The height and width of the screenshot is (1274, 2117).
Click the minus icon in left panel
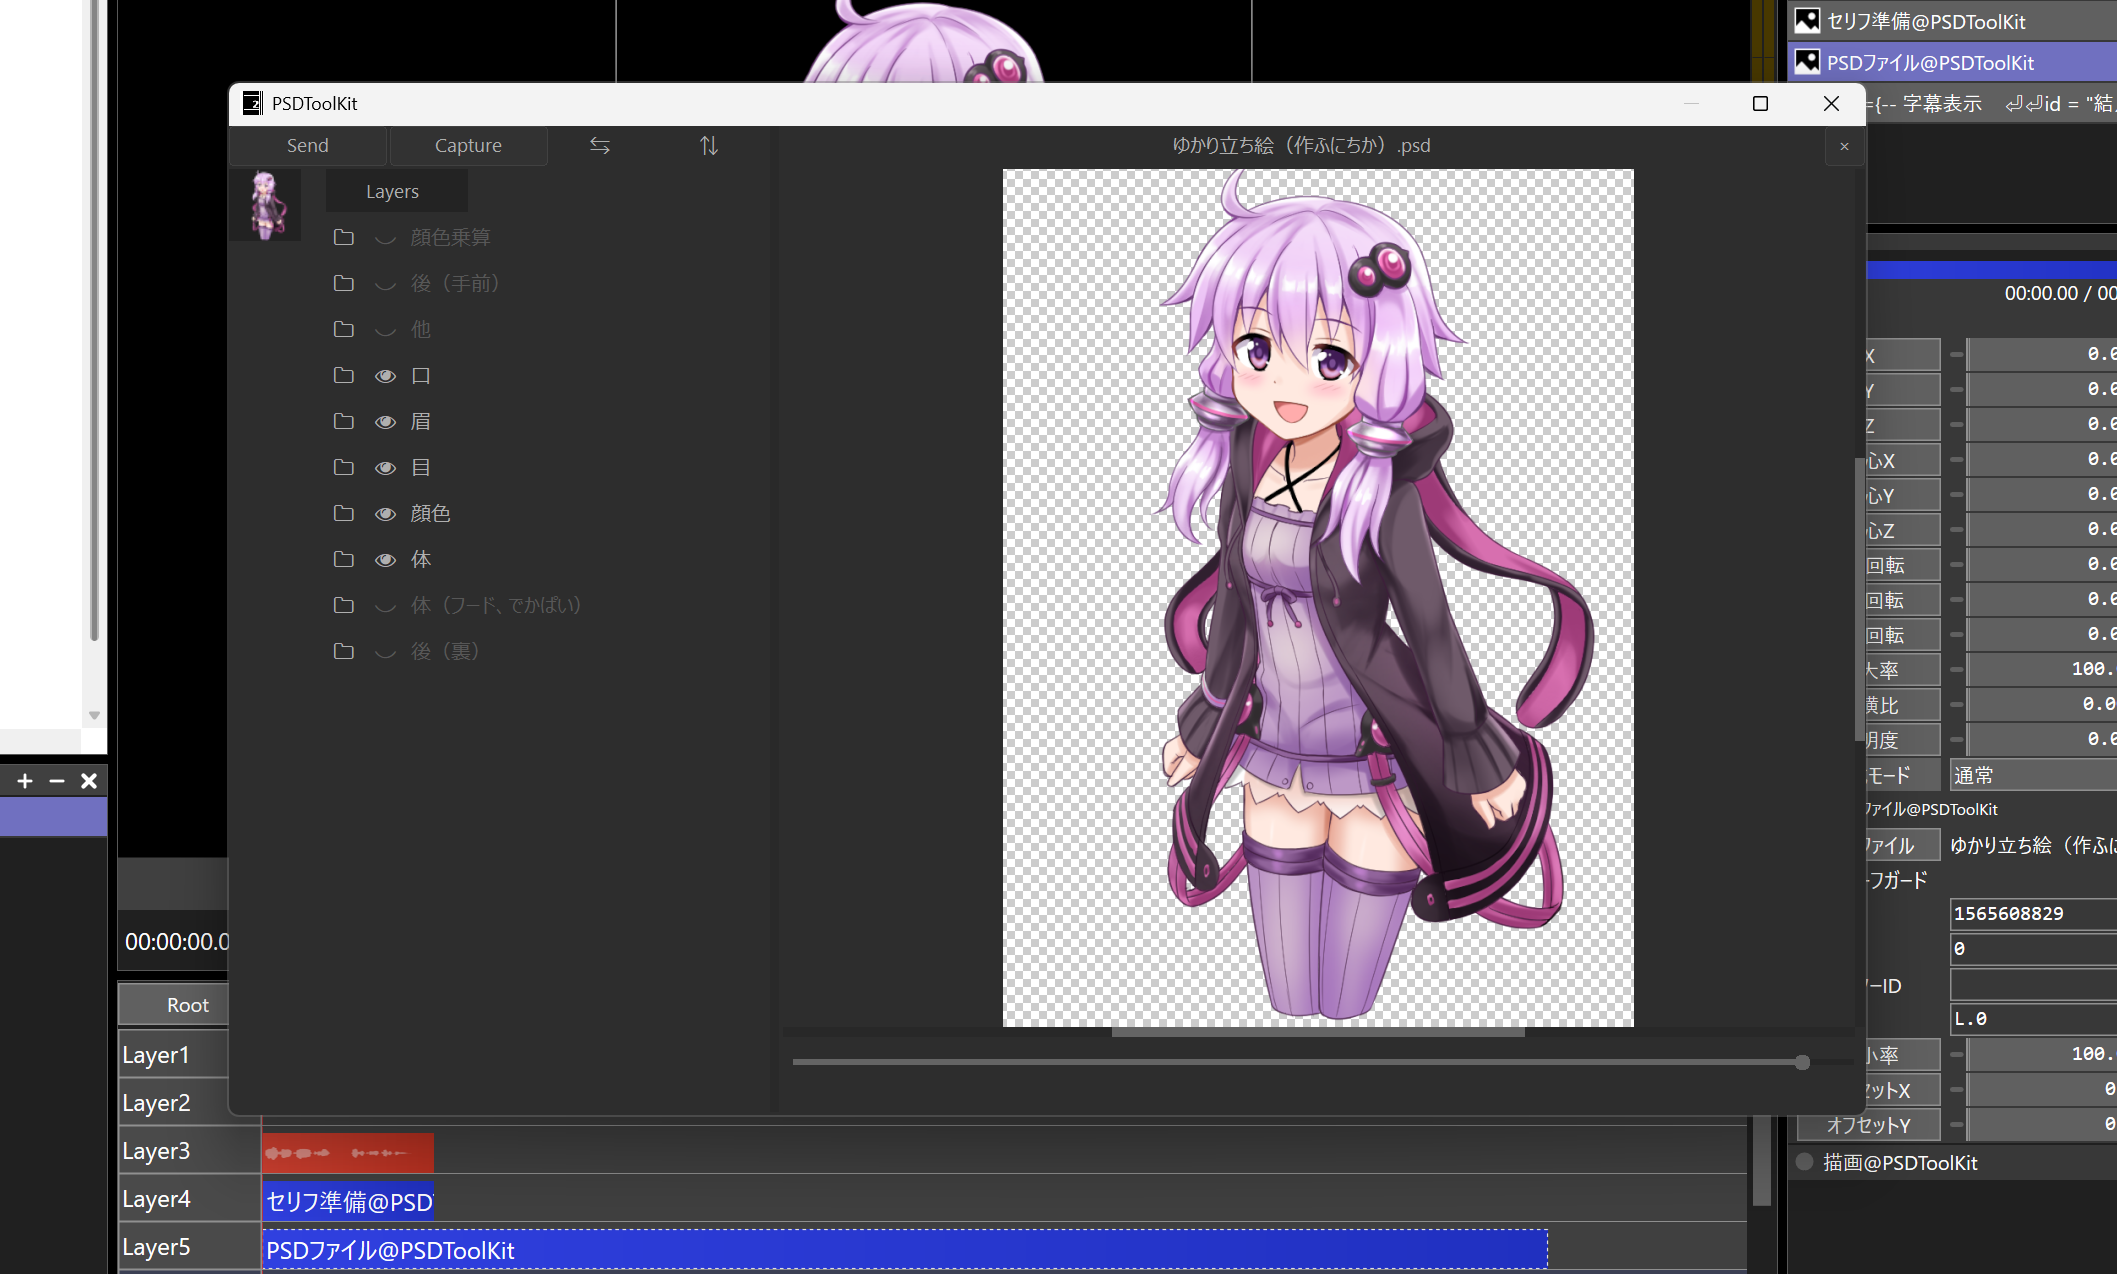[57, 781]
